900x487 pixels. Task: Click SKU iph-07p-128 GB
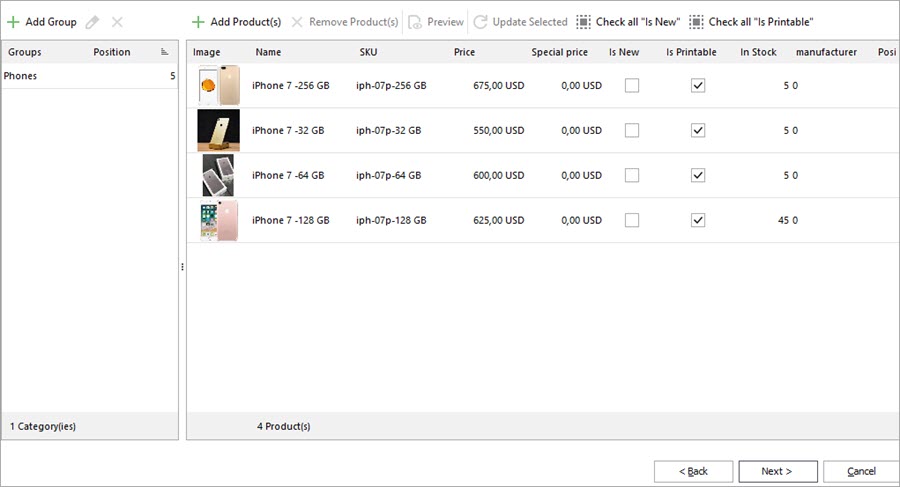tap(391, 220)
